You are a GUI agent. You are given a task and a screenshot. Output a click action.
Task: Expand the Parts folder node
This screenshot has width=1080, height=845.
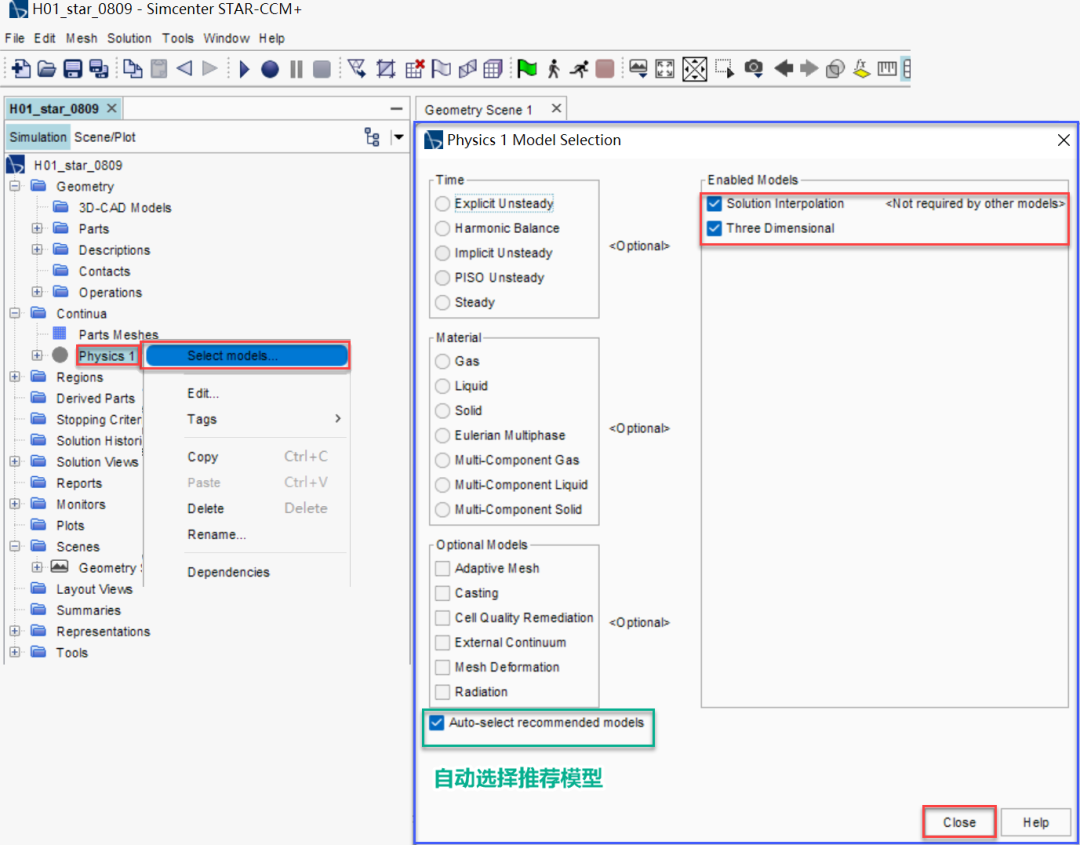point(37,229)
